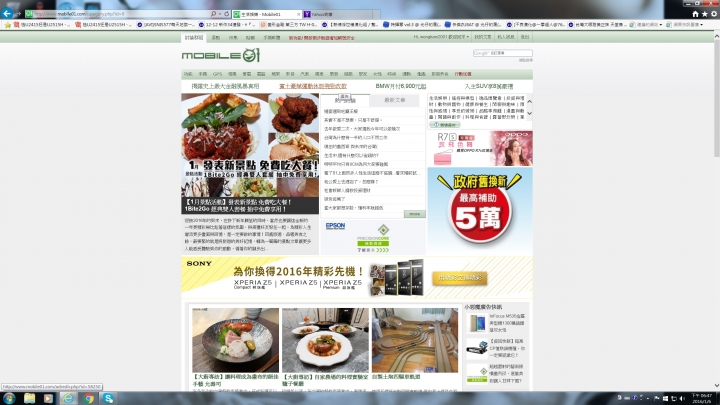Open the cardboard race track article thumbnail

(415, 340)
